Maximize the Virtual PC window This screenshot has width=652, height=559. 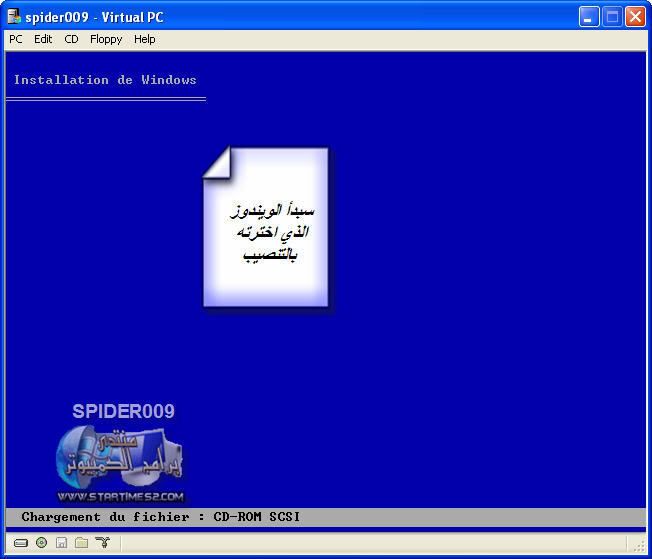612,17
